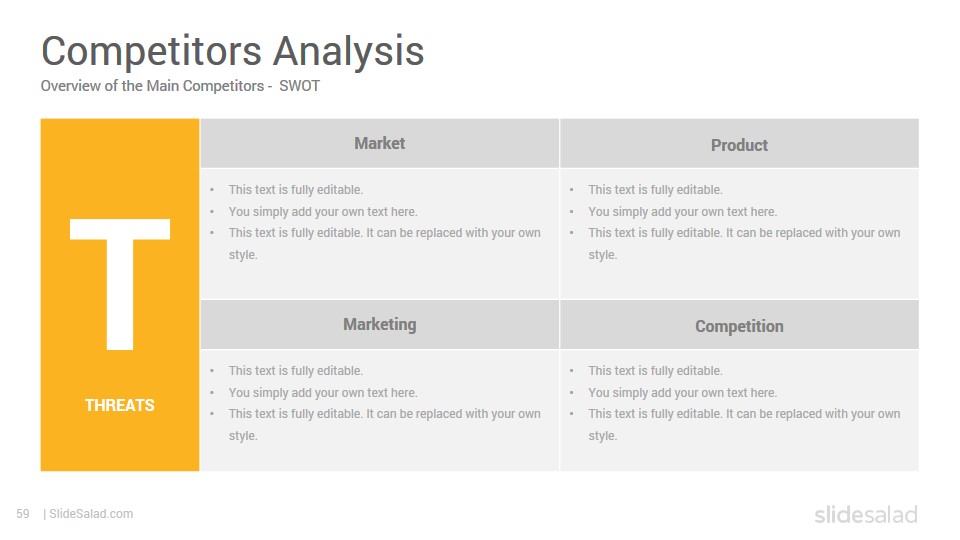Click the large white T letter
The height and width of the screenshot is (540, 960).
tap(120, 284)
